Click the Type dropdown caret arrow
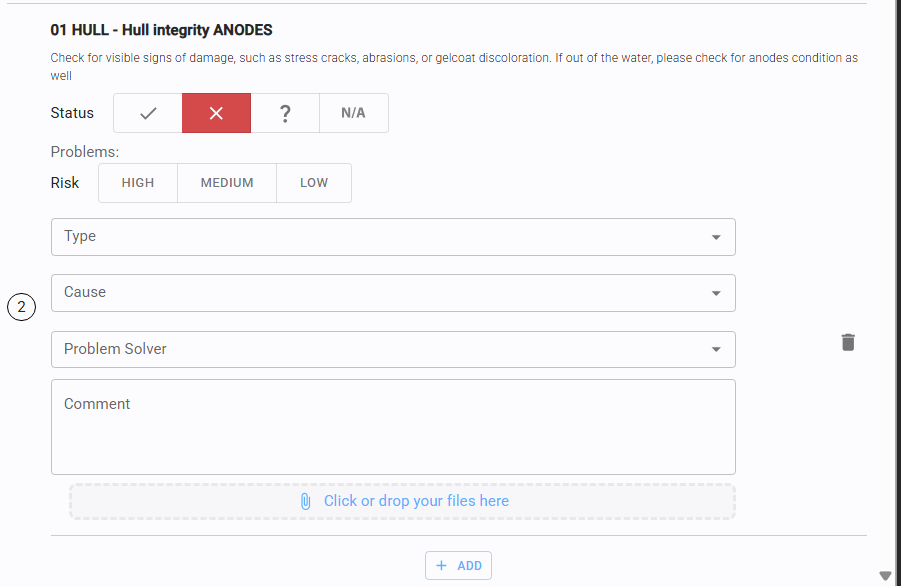Viewport: 901px width, 586px height. (x=716, y=237)
